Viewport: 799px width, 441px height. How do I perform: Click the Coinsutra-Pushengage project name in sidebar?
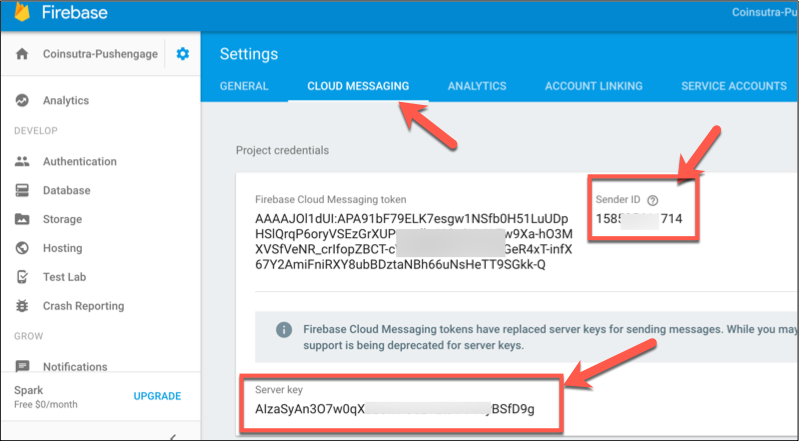(x=100, y=54)
